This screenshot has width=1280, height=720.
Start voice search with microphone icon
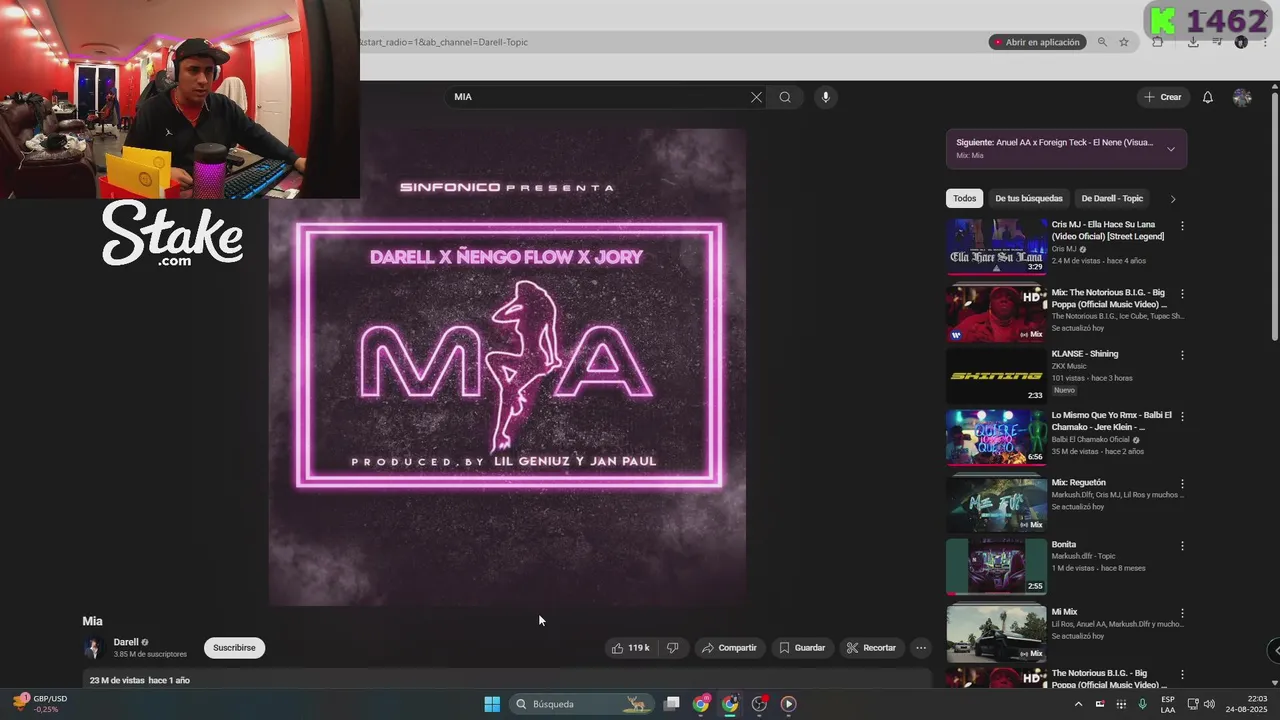pyautogui.click(x=825, y=97)
